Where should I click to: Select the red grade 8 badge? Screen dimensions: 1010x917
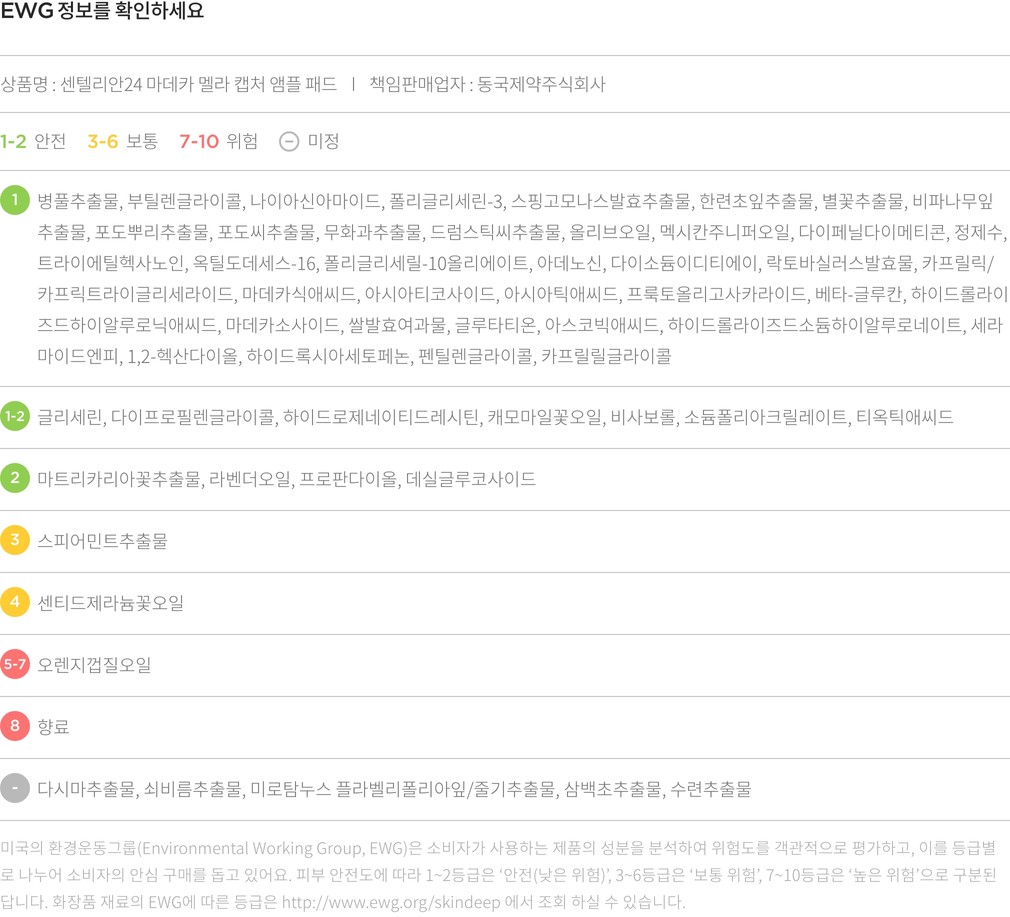pyautogui.click(x=15, y=726)
